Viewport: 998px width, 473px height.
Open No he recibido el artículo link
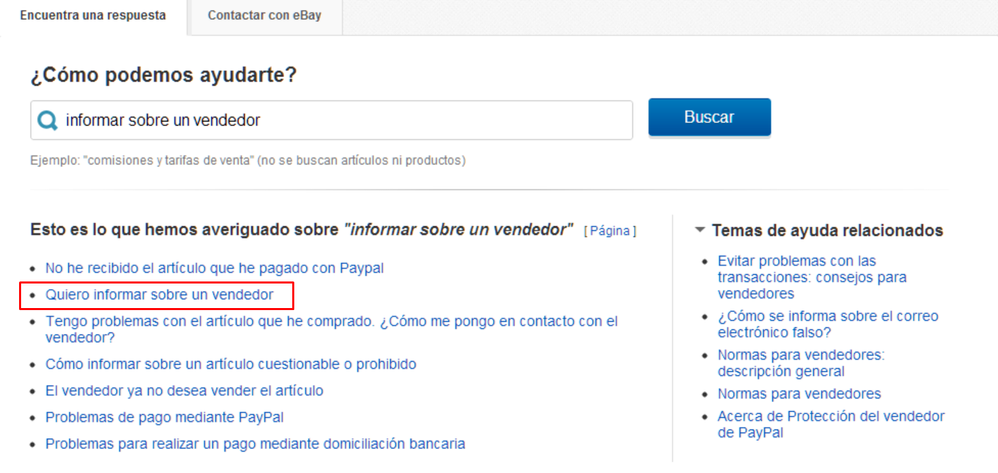214,269
